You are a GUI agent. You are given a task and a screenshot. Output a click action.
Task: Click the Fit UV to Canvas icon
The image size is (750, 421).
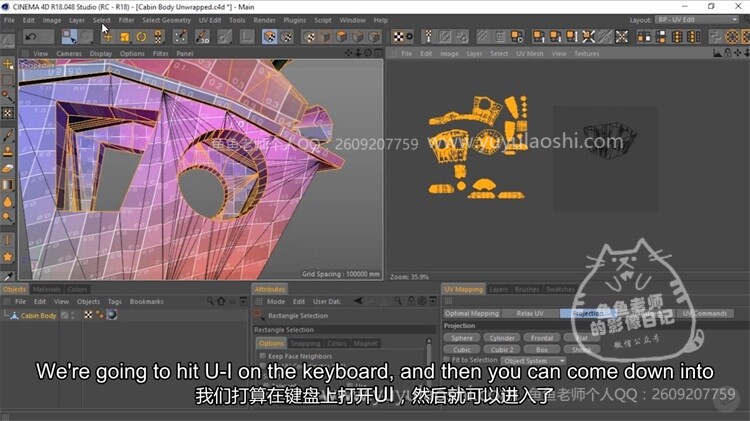click(588, 37)
